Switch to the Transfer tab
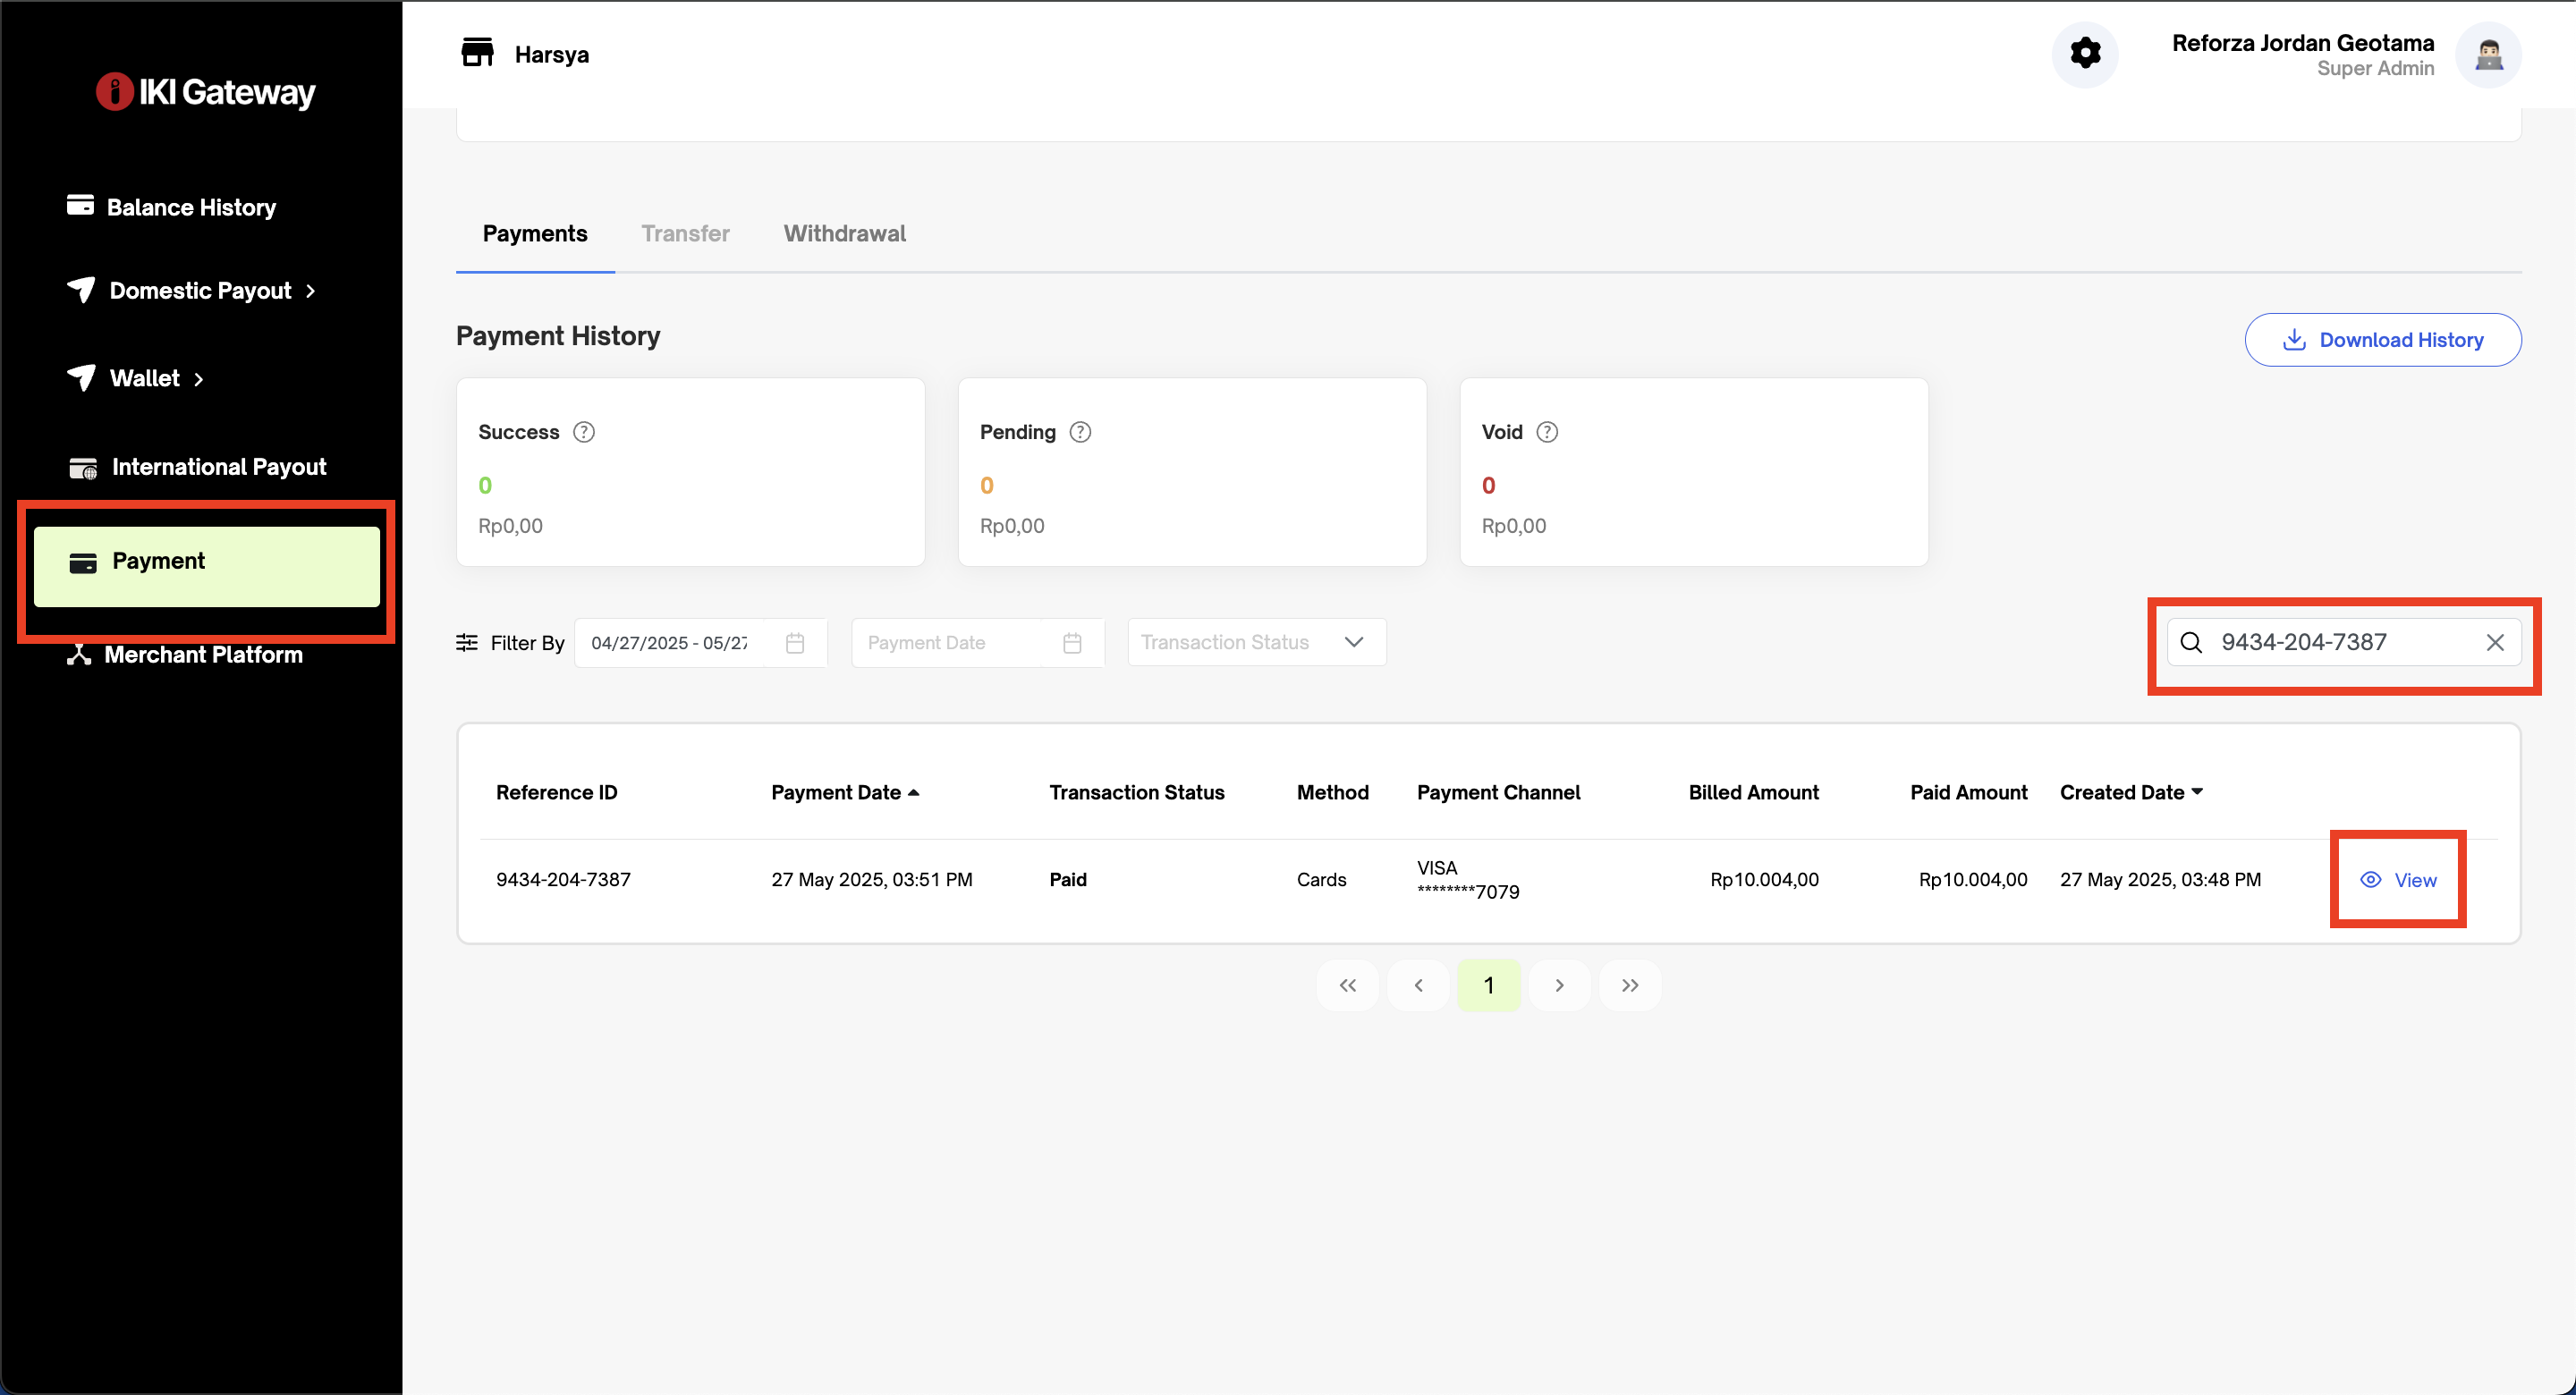The width and height of the screenshot is (2576, 1395). click(x=685, y=233)
